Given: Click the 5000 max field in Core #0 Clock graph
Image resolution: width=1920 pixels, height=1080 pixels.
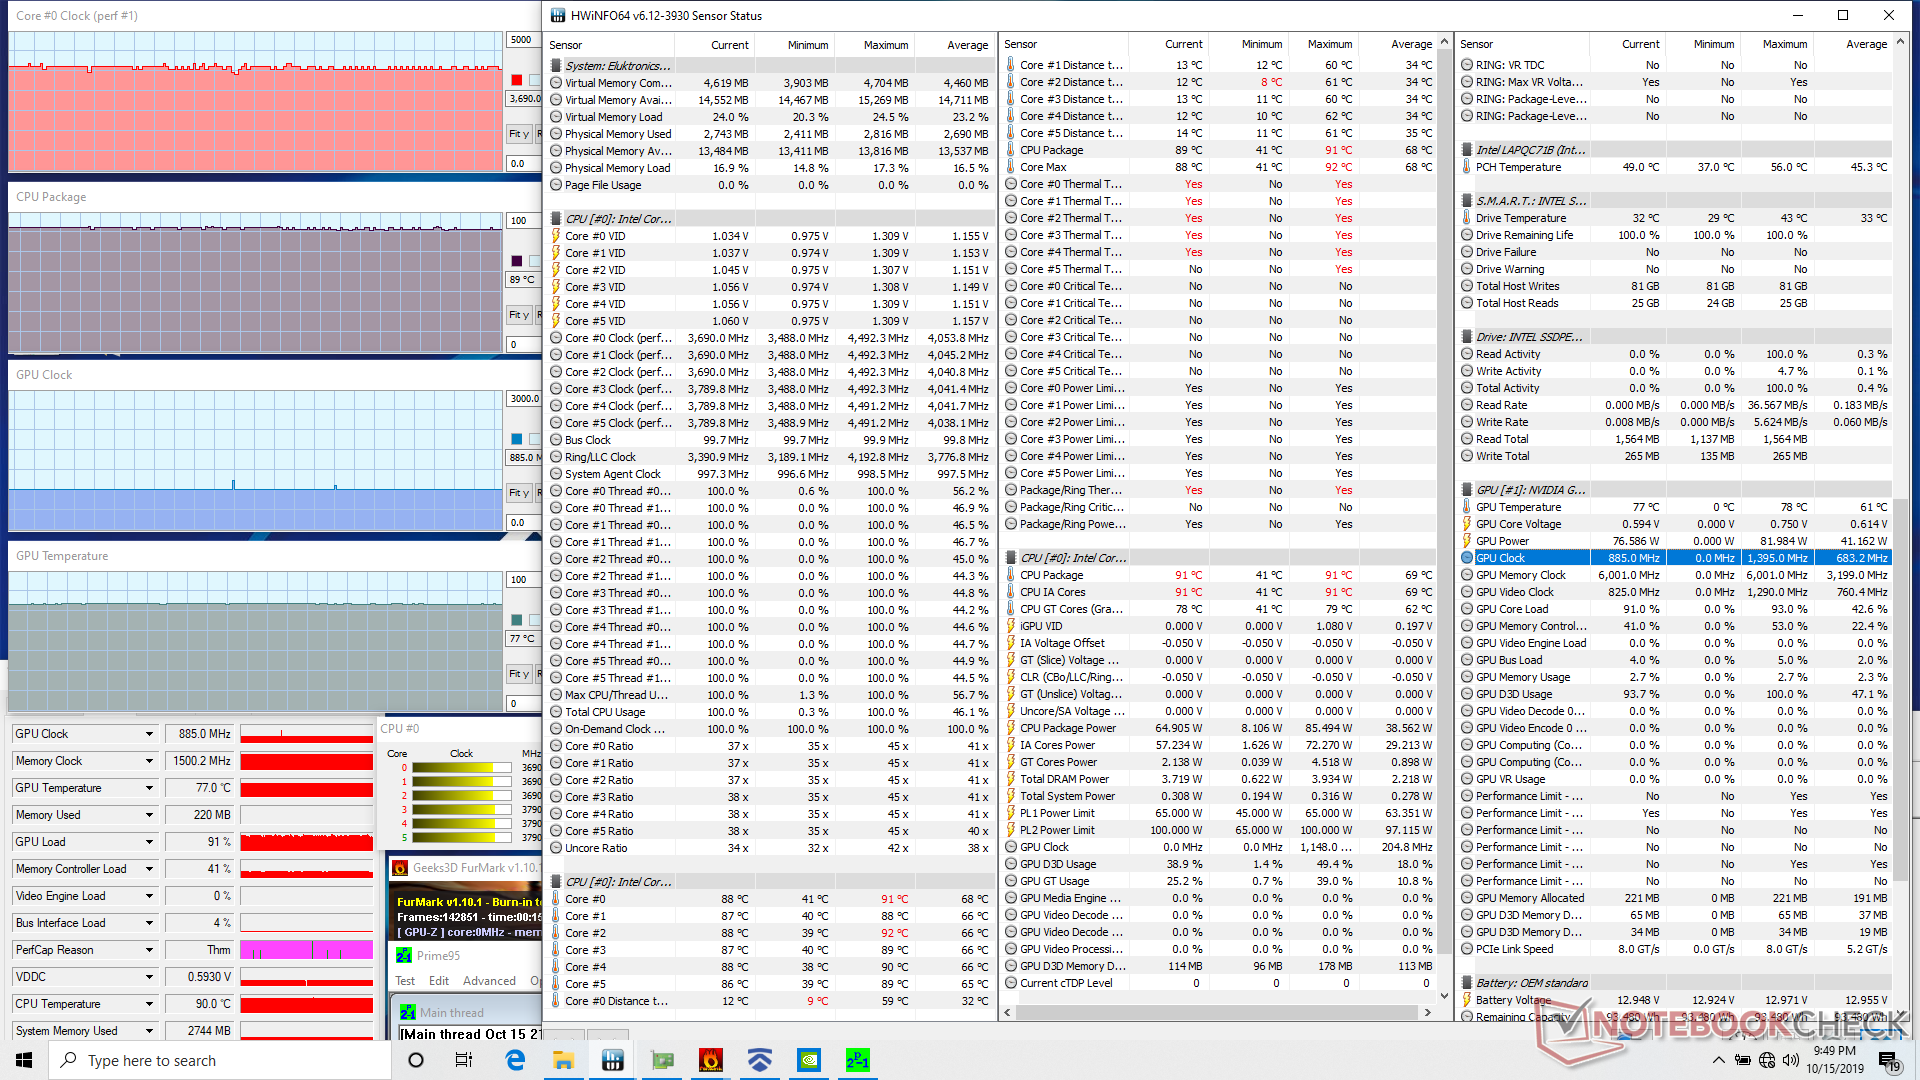Looking at the screenshot, I should (523, 40).
